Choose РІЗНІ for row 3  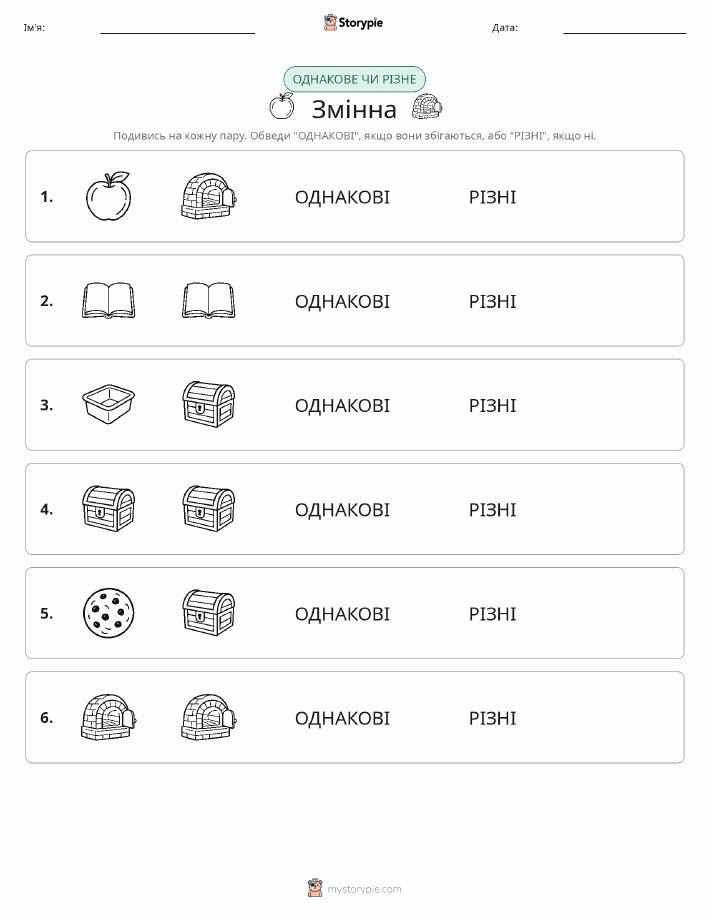tap(493, 406)
